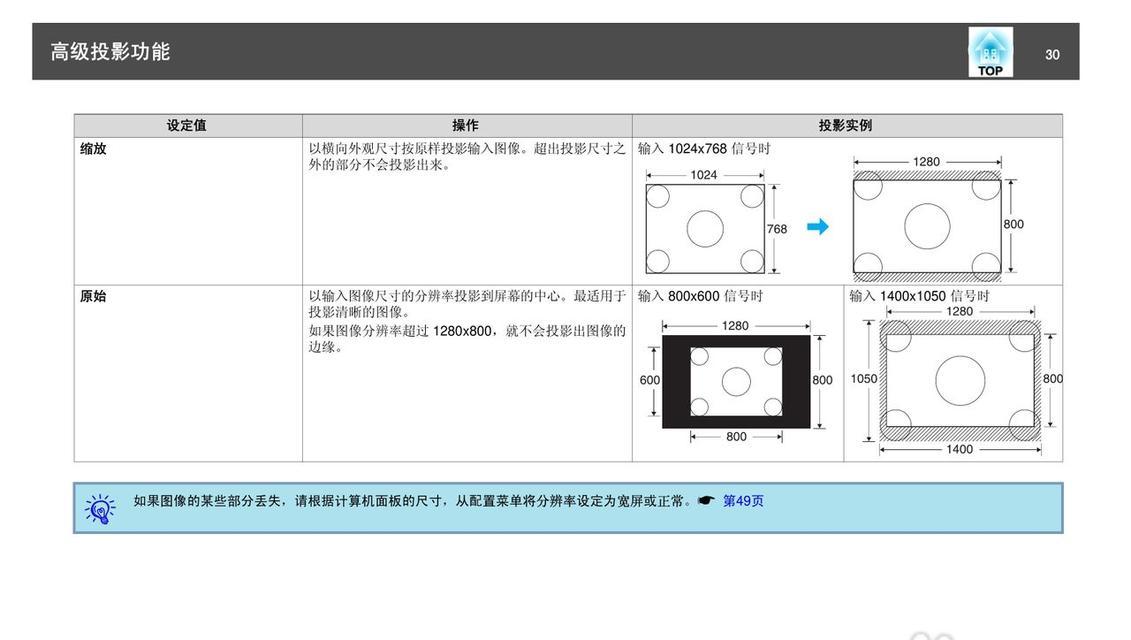This screenshot has width=1131, height=640.
Task: Select the 缩放 operation description text
Action: pyautogui.click(x=467, y=157)
